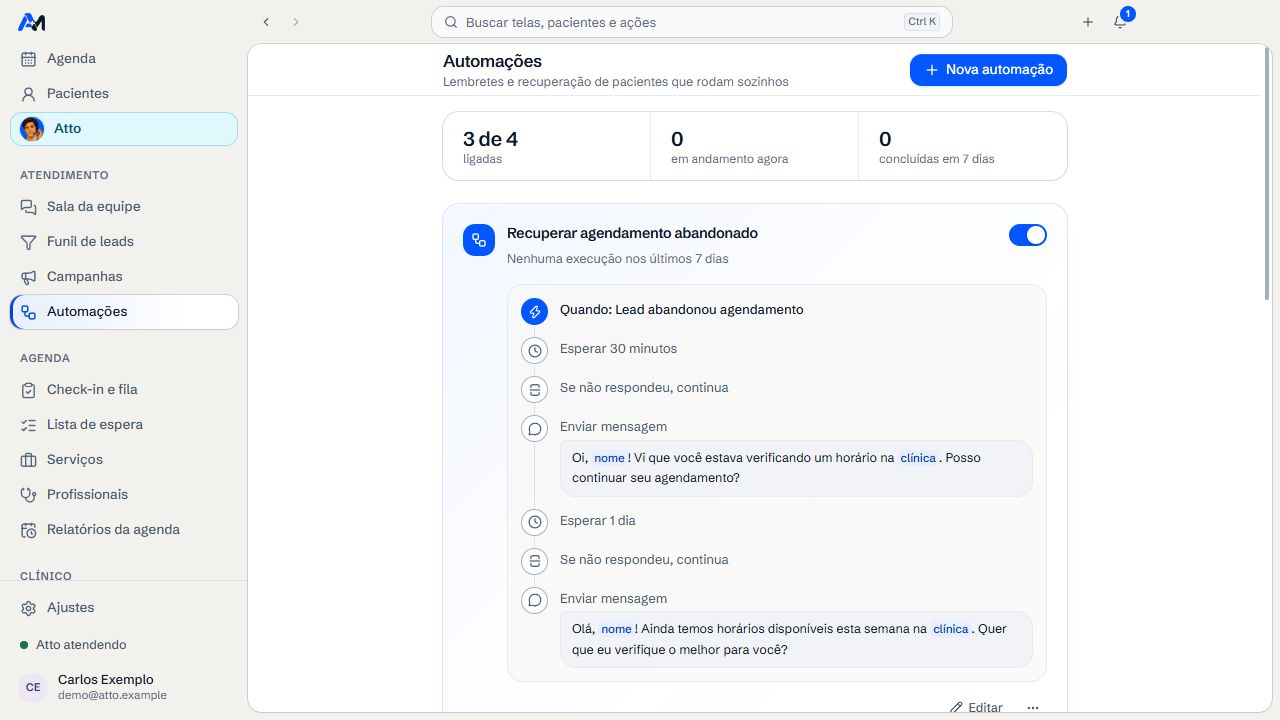Select Atto in the sidebar
This screenshot has width=1280, height=720.
pos(124,129)
